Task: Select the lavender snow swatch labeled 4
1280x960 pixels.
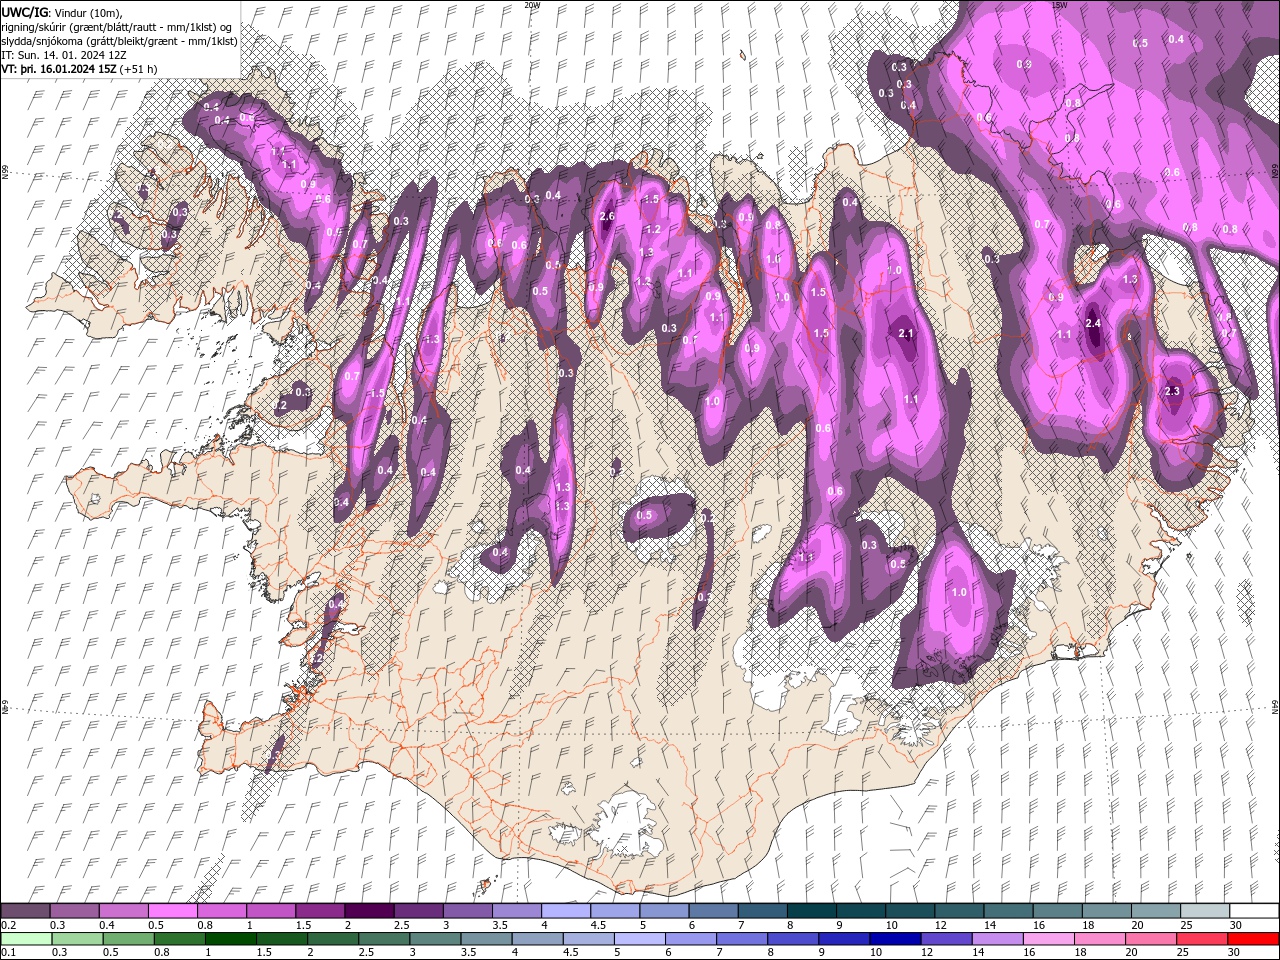Action: point(568,911)
